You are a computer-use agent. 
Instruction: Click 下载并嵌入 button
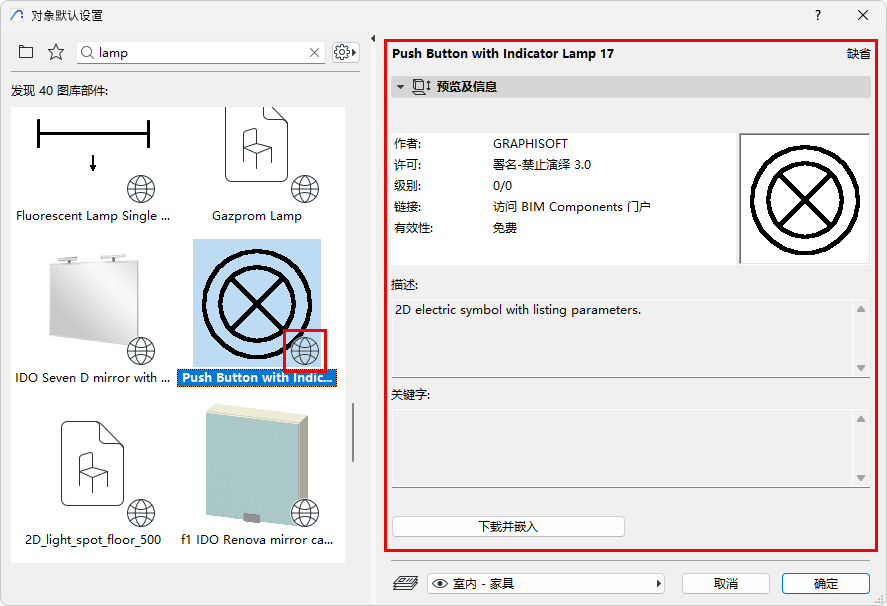tap(508, 526)
